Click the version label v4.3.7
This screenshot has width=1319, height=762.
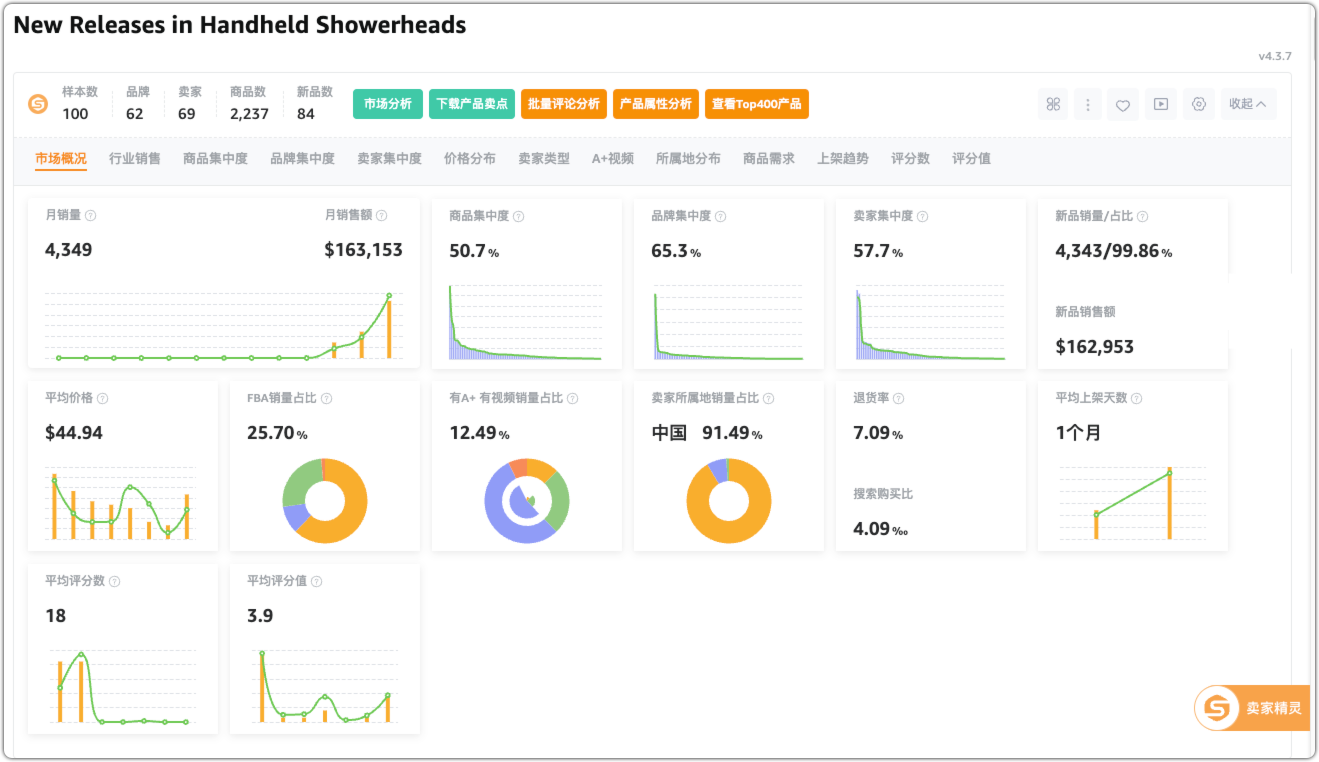click(x=1275, y=56)
